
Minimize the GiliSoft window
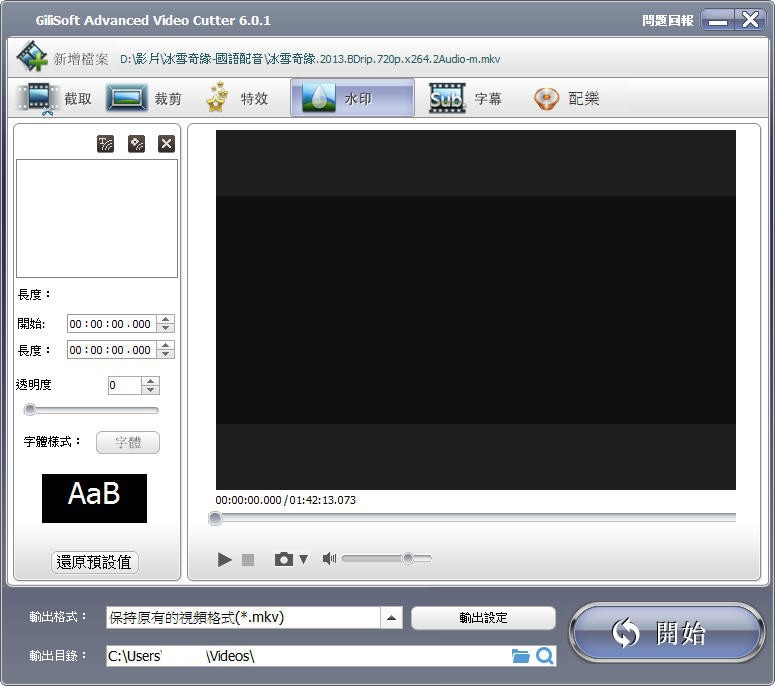click(717, 21)
